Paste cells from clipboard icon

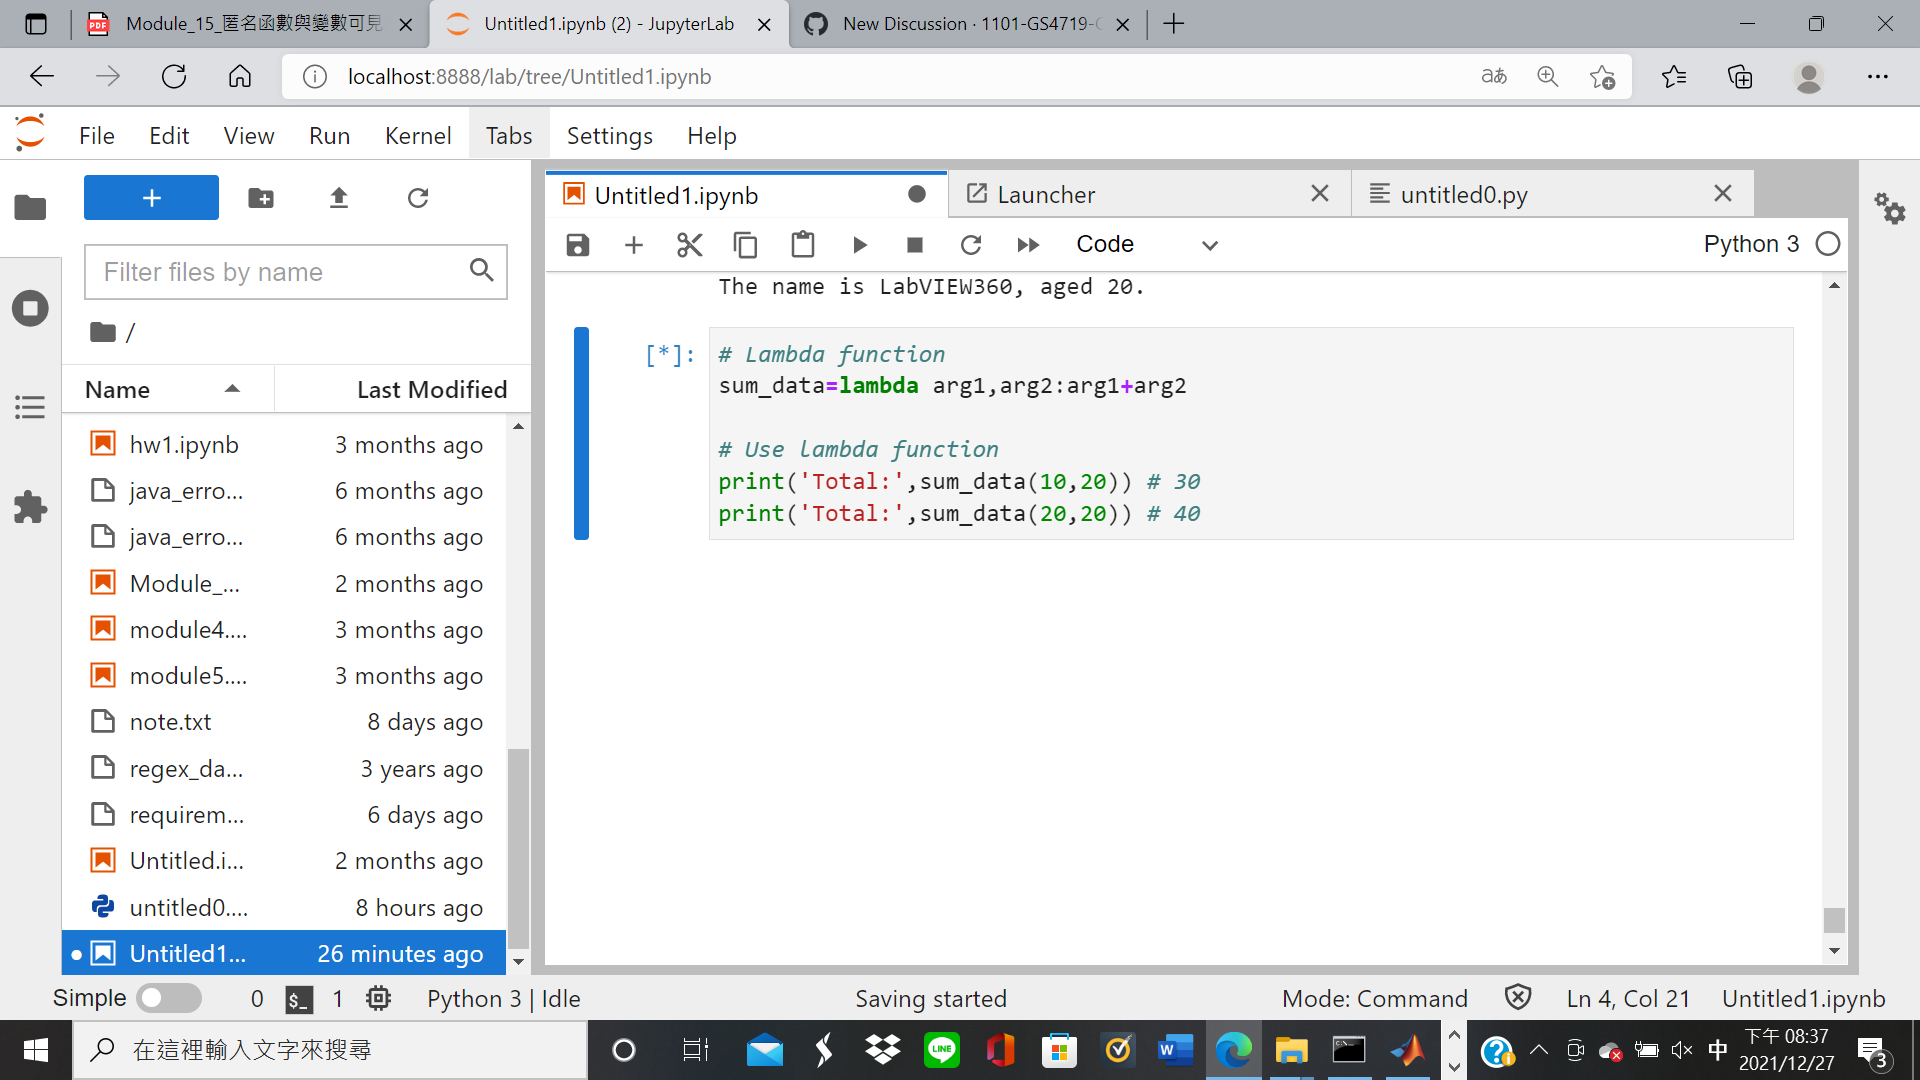pos(802,244)
